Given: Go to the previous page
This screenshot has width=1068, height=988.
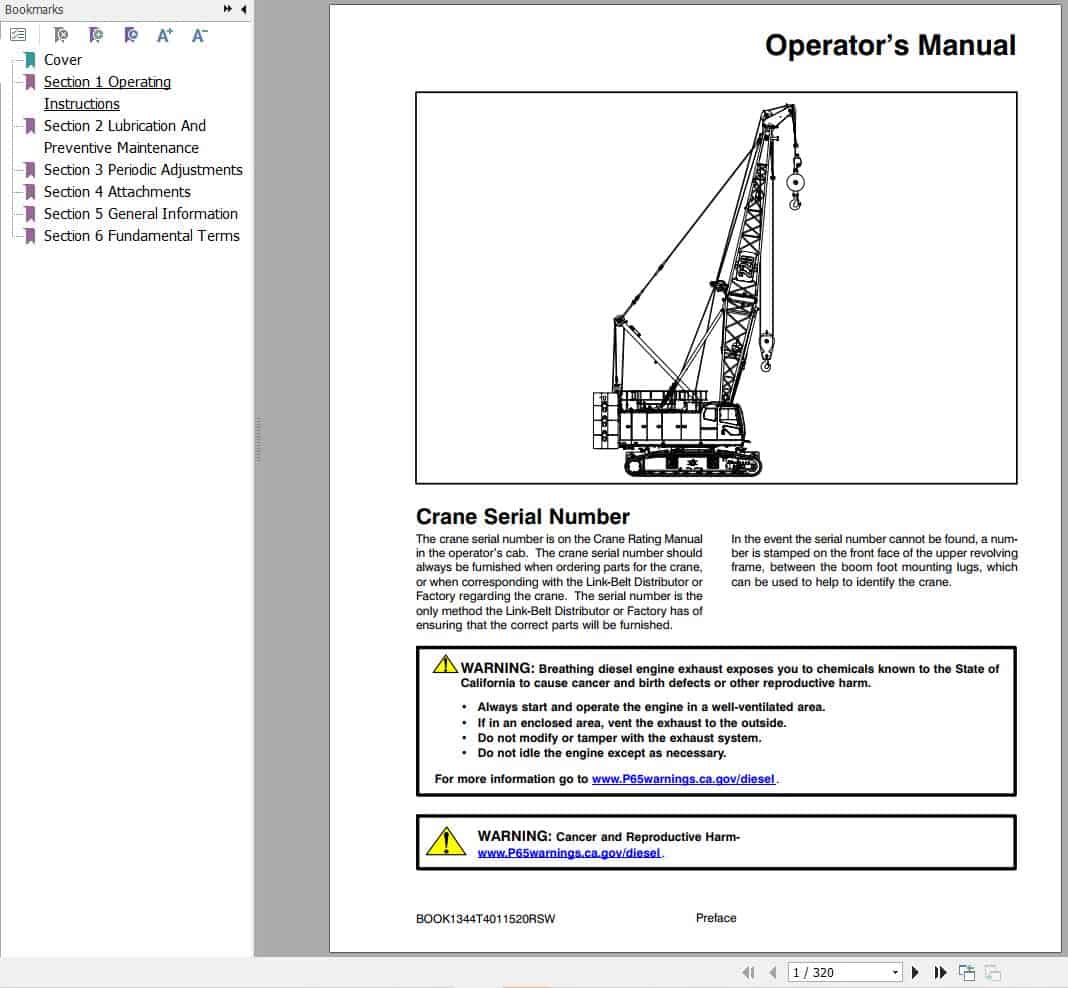Looking at the screenshot, I should pyautogui.click(x=772, y=971).
